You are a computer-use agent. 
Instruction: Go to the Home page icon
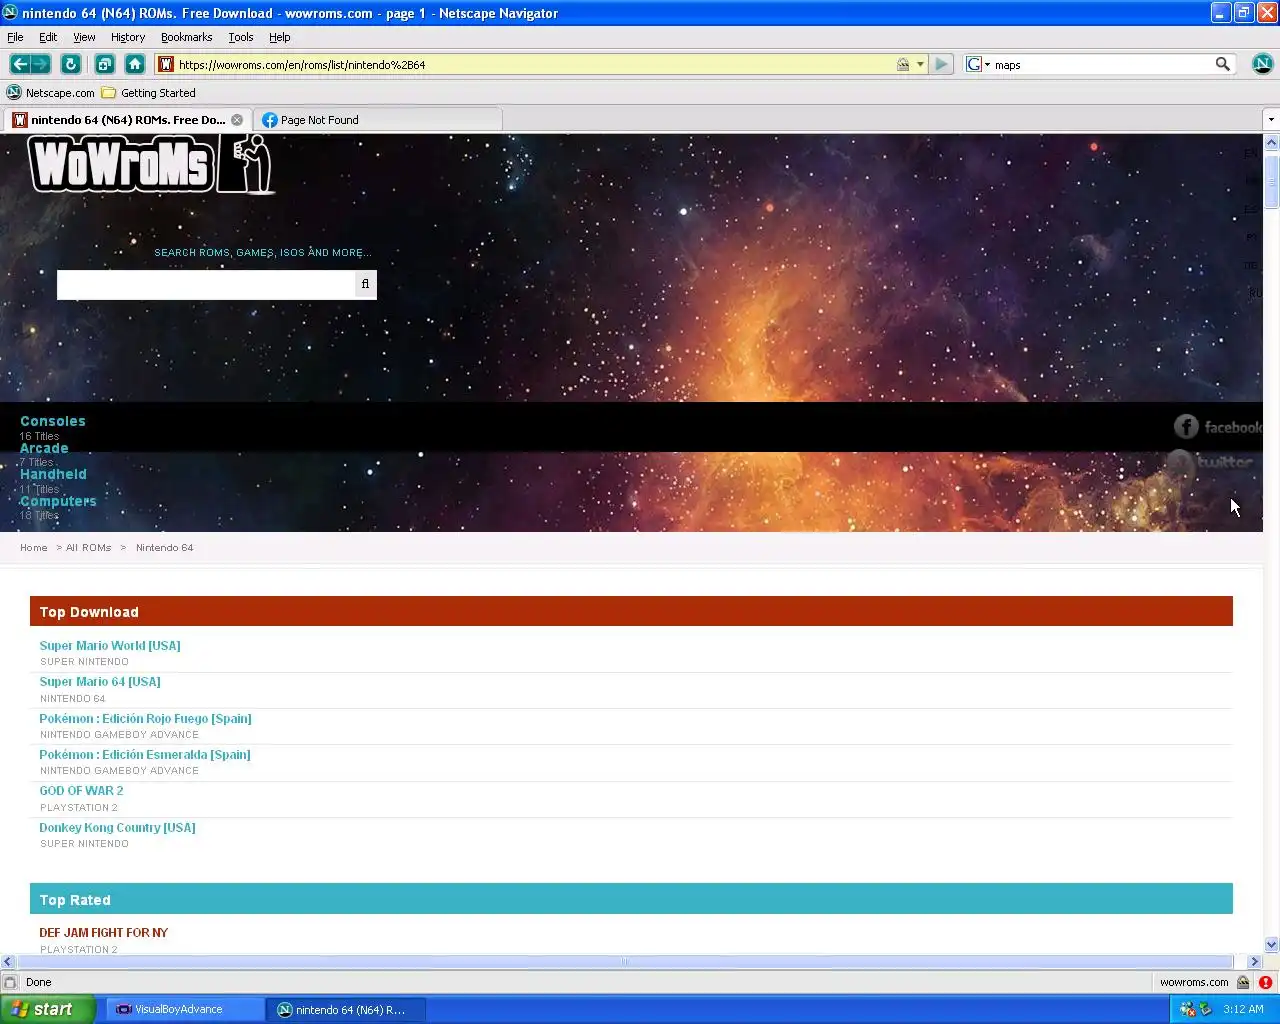coord(135,64)
